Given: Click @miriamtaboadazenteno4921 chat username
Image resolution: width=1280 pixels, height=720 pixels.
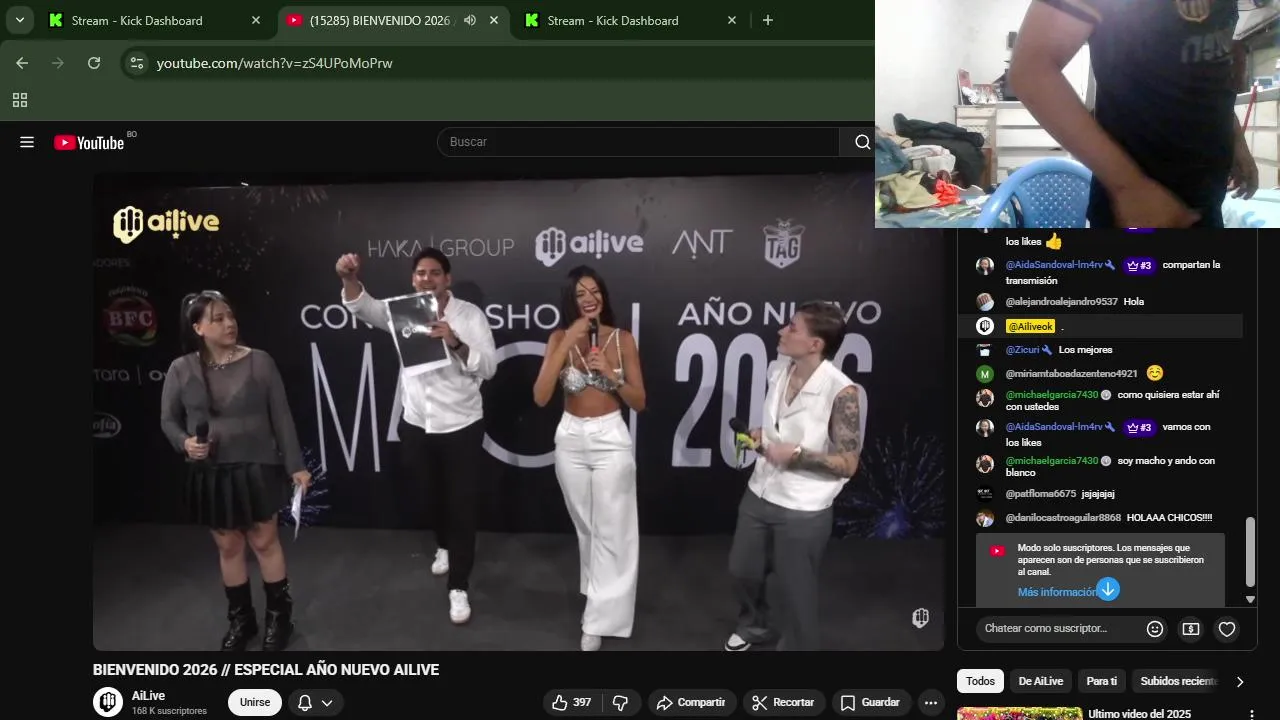Looking at the screenshot, I should (1071, 374).
